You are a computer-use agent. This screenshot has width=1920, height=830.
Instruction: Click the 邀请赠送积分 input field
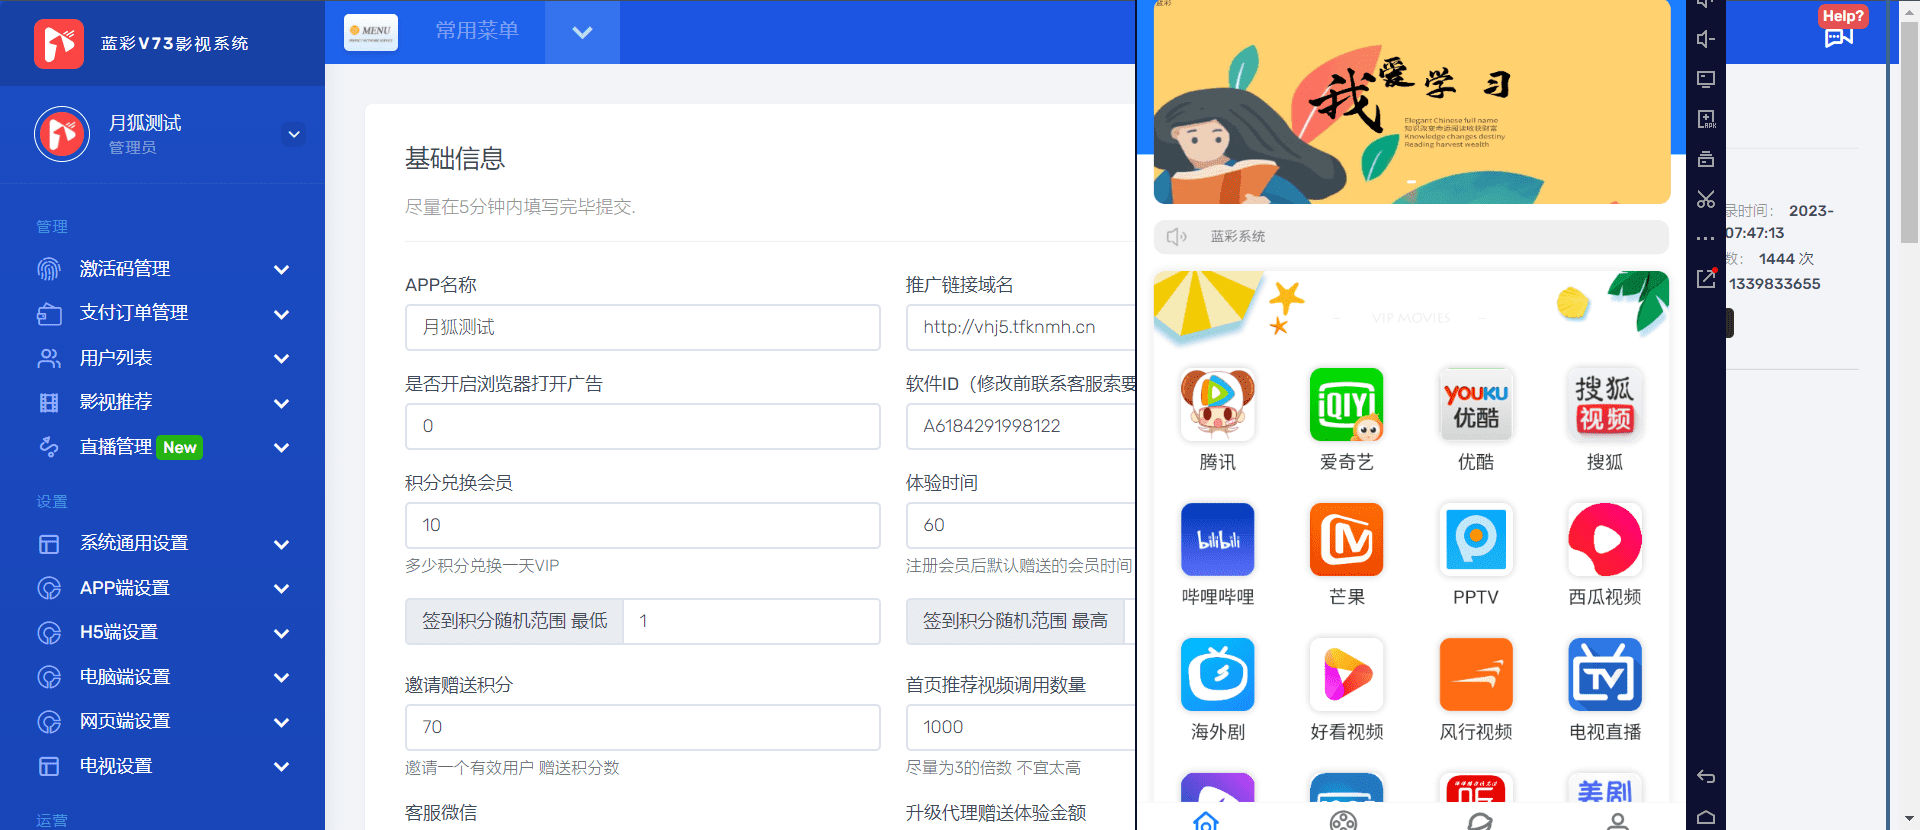642,727
